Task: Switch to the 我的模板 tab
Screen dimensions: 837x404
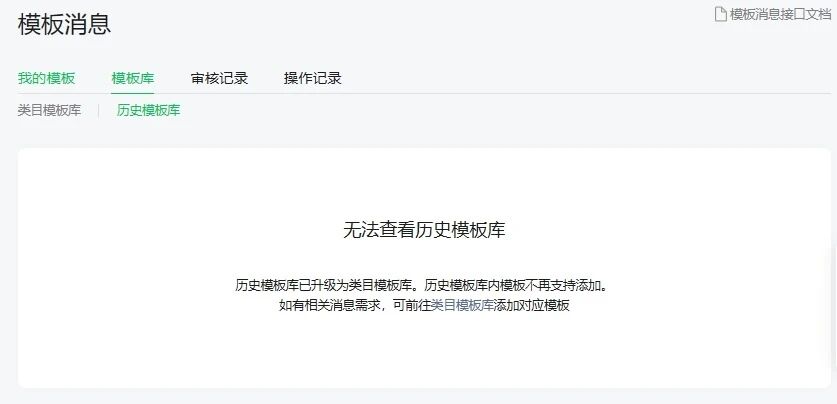Action: [46, 78]
